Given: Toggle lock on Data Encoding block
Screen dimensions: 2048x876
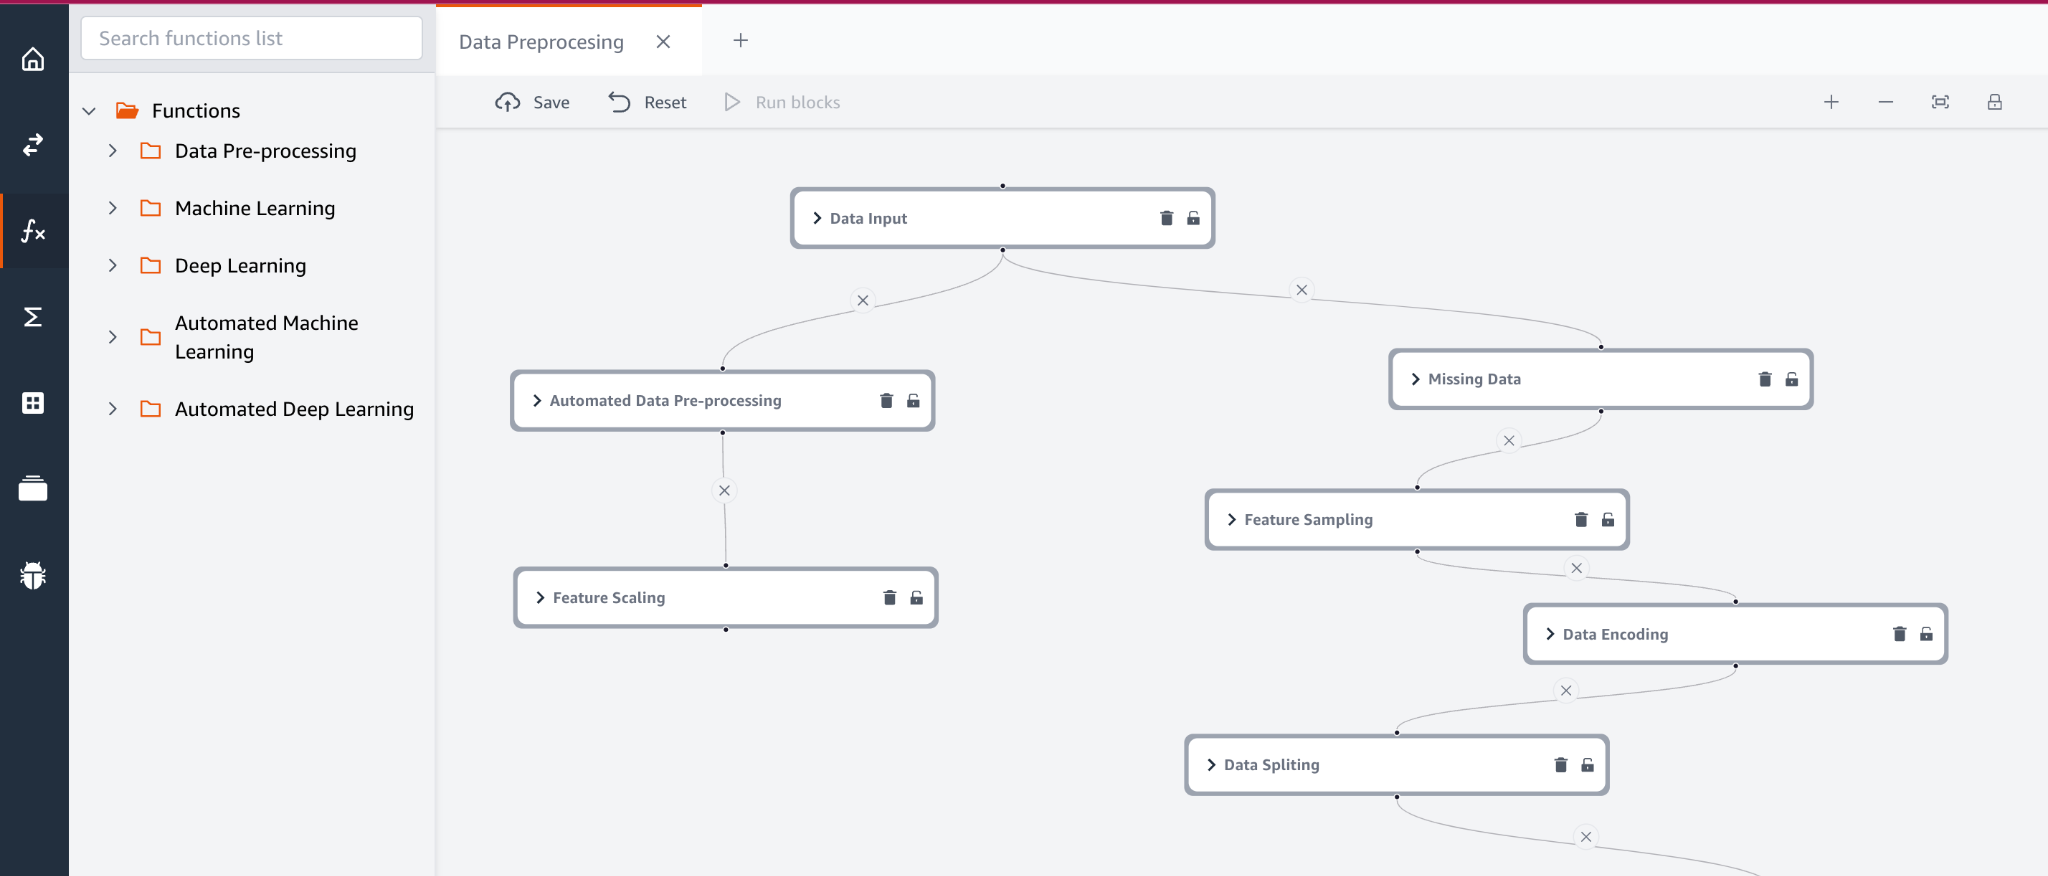Looking at the screenshot, I should [x=1926, y=634].
